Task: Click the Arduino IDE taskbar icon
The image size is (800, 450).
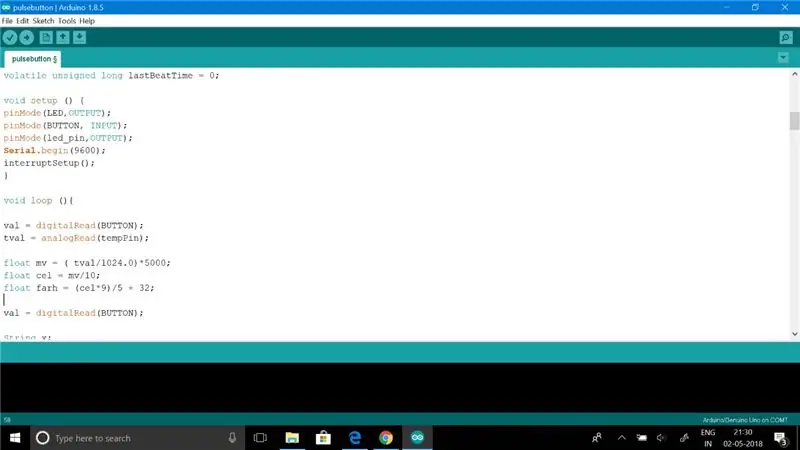Action: (x=417, y=438)
